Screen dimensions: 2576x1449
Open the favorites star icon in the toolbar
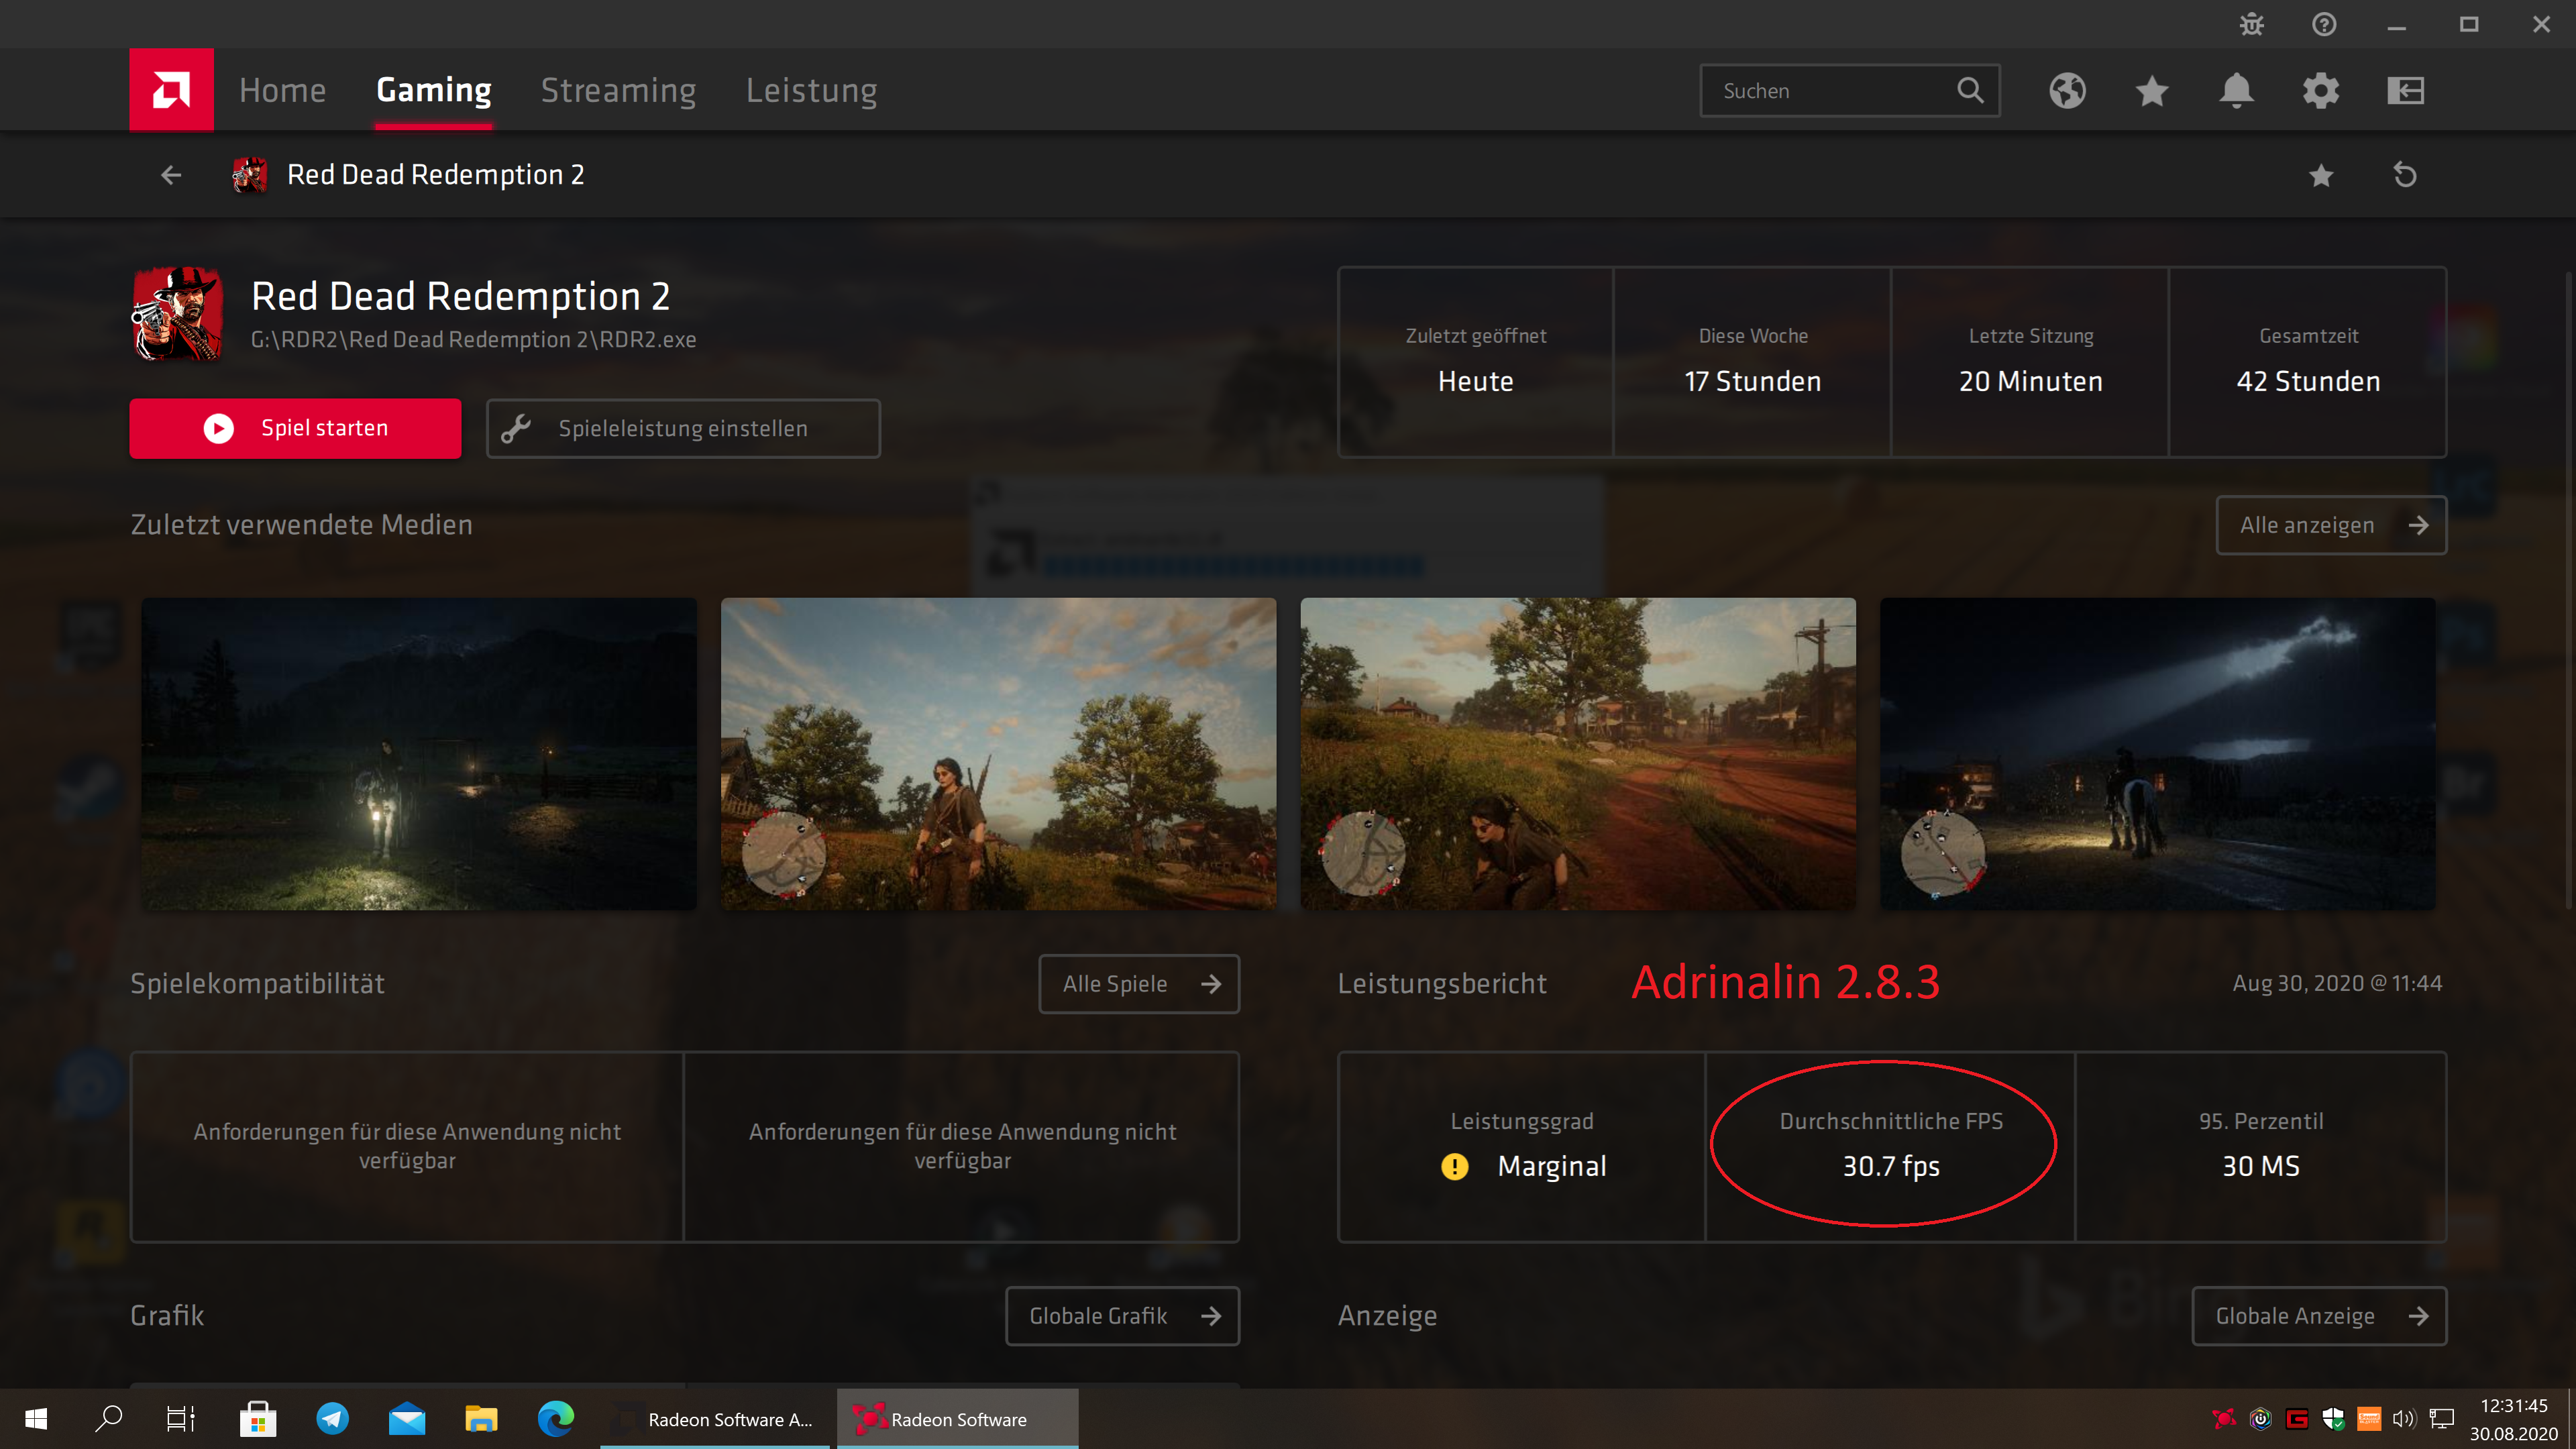(x=2151, y=90)
